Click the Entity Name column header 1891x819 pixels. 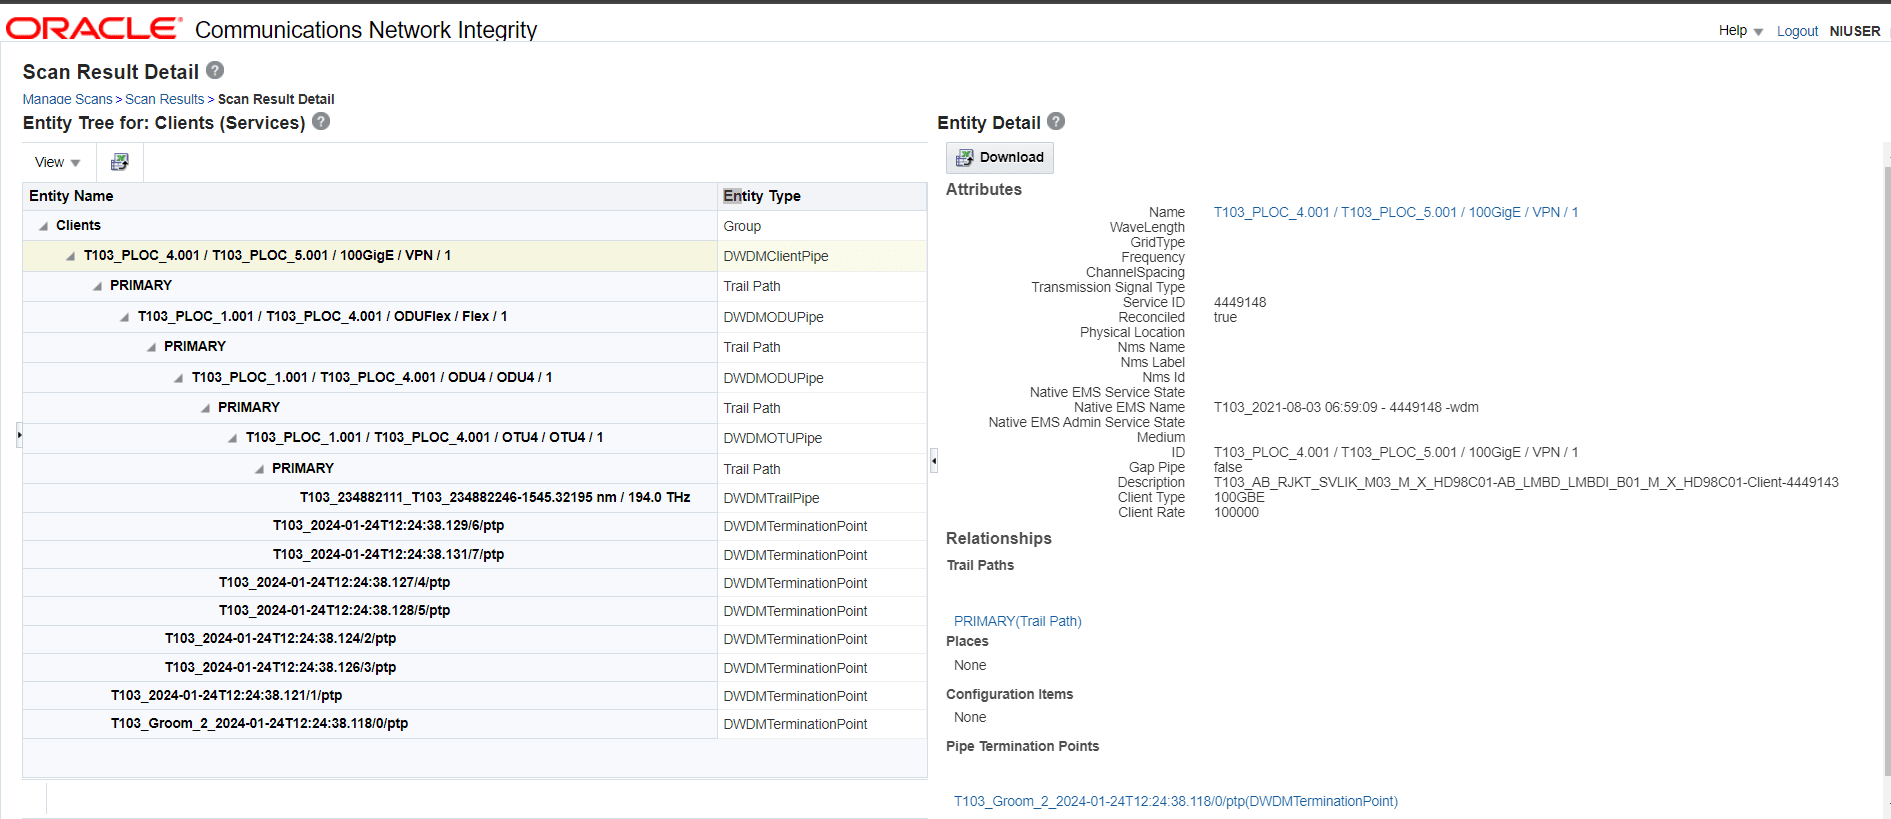tap(370, 196)
